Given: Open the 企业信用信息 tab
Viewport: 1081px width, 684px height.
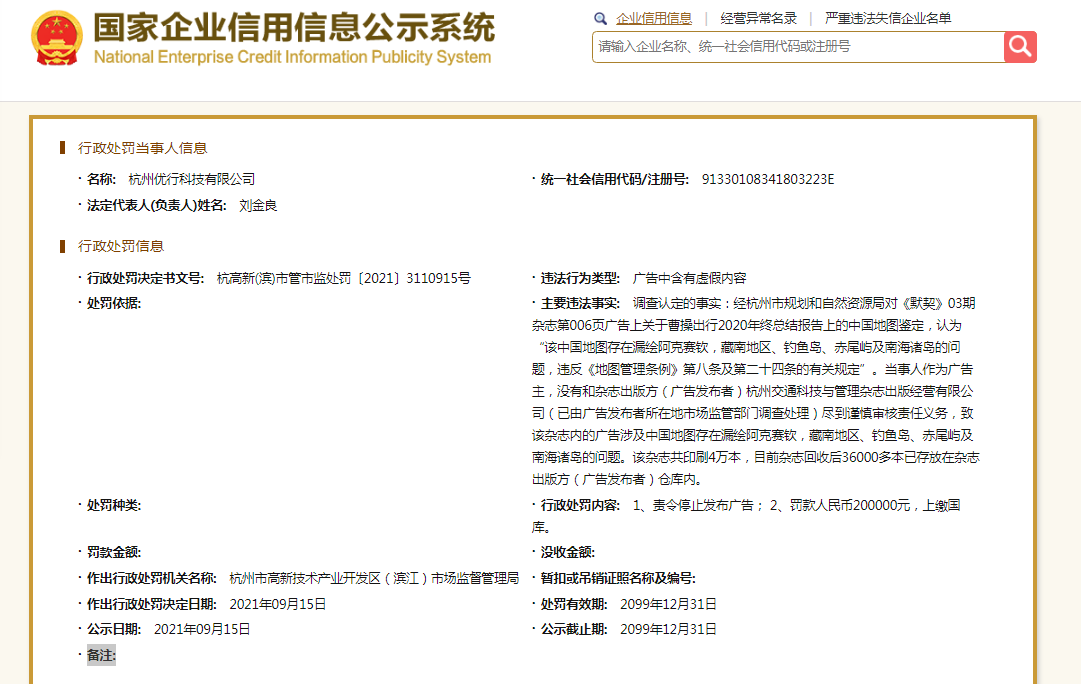Looking at the screenshot, I should (654, 19).
